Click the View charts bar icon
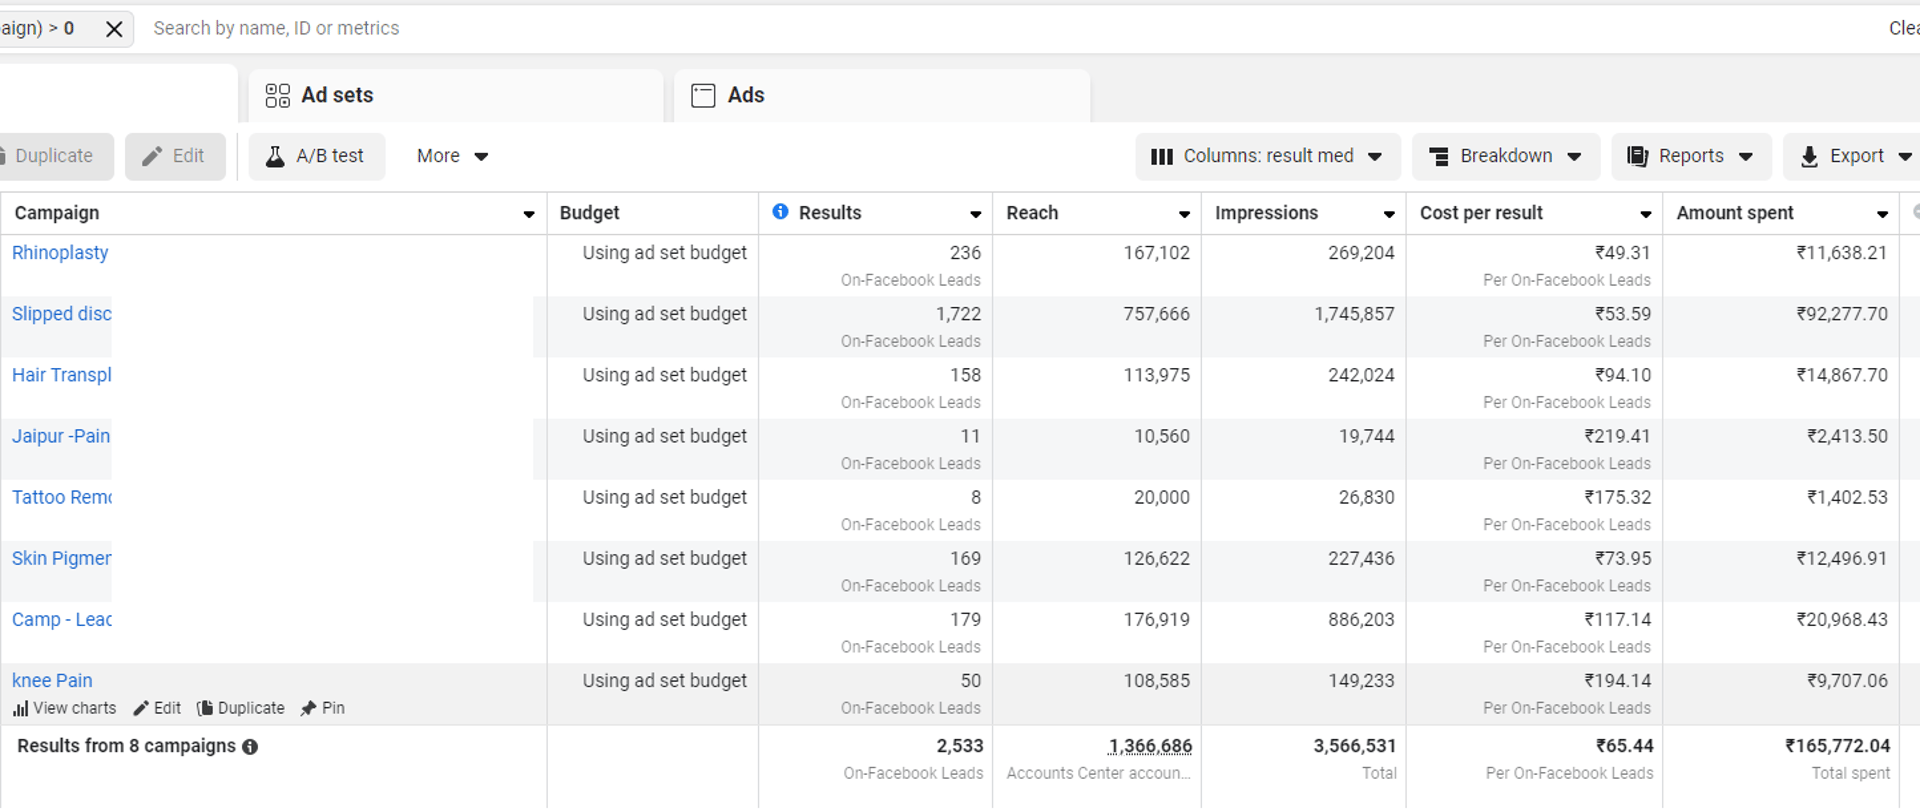 coord(21,709)
